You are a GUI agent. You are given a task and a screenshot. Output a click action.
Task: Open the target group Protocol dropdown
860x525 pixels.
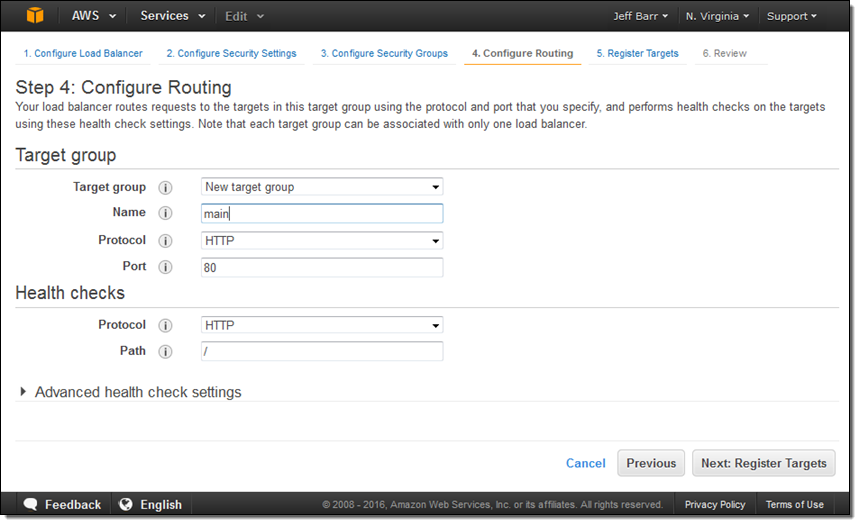tap(321, 241)
